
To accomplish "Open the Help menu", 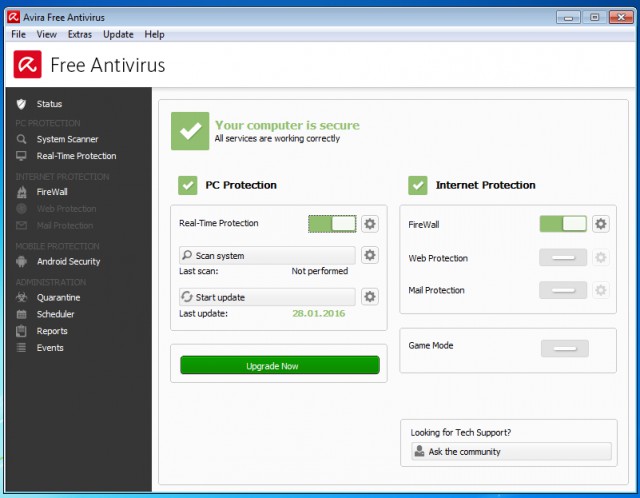I will pos(154,34).
